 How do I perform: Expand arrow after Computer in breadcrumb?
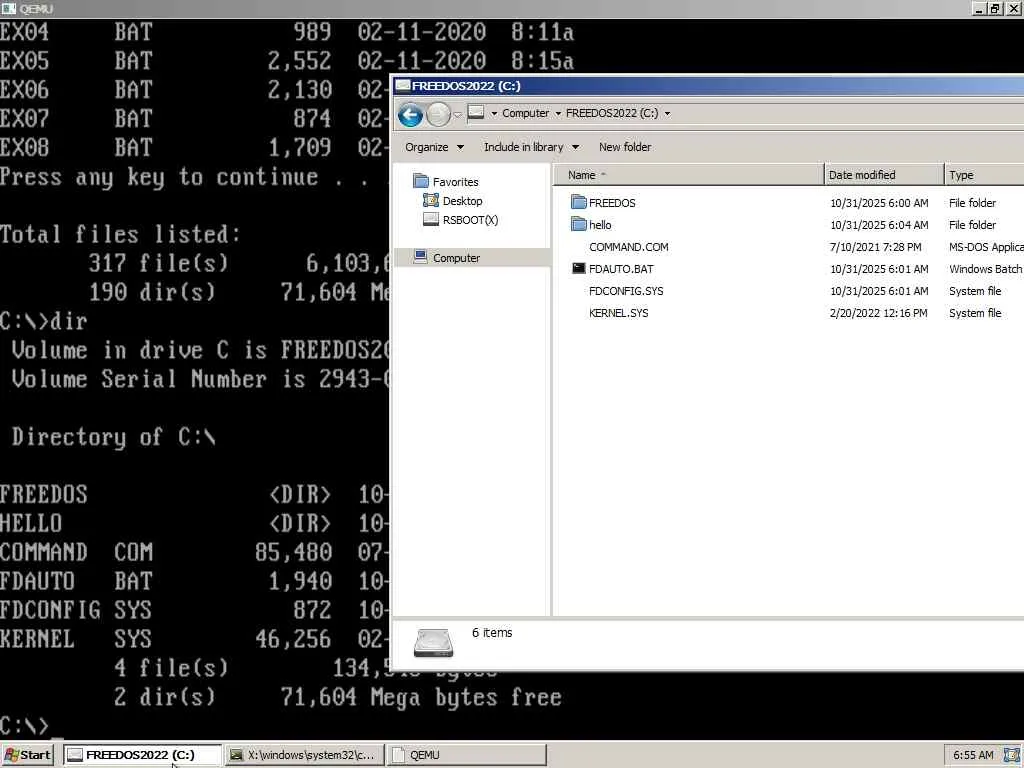tap(558, 114)
